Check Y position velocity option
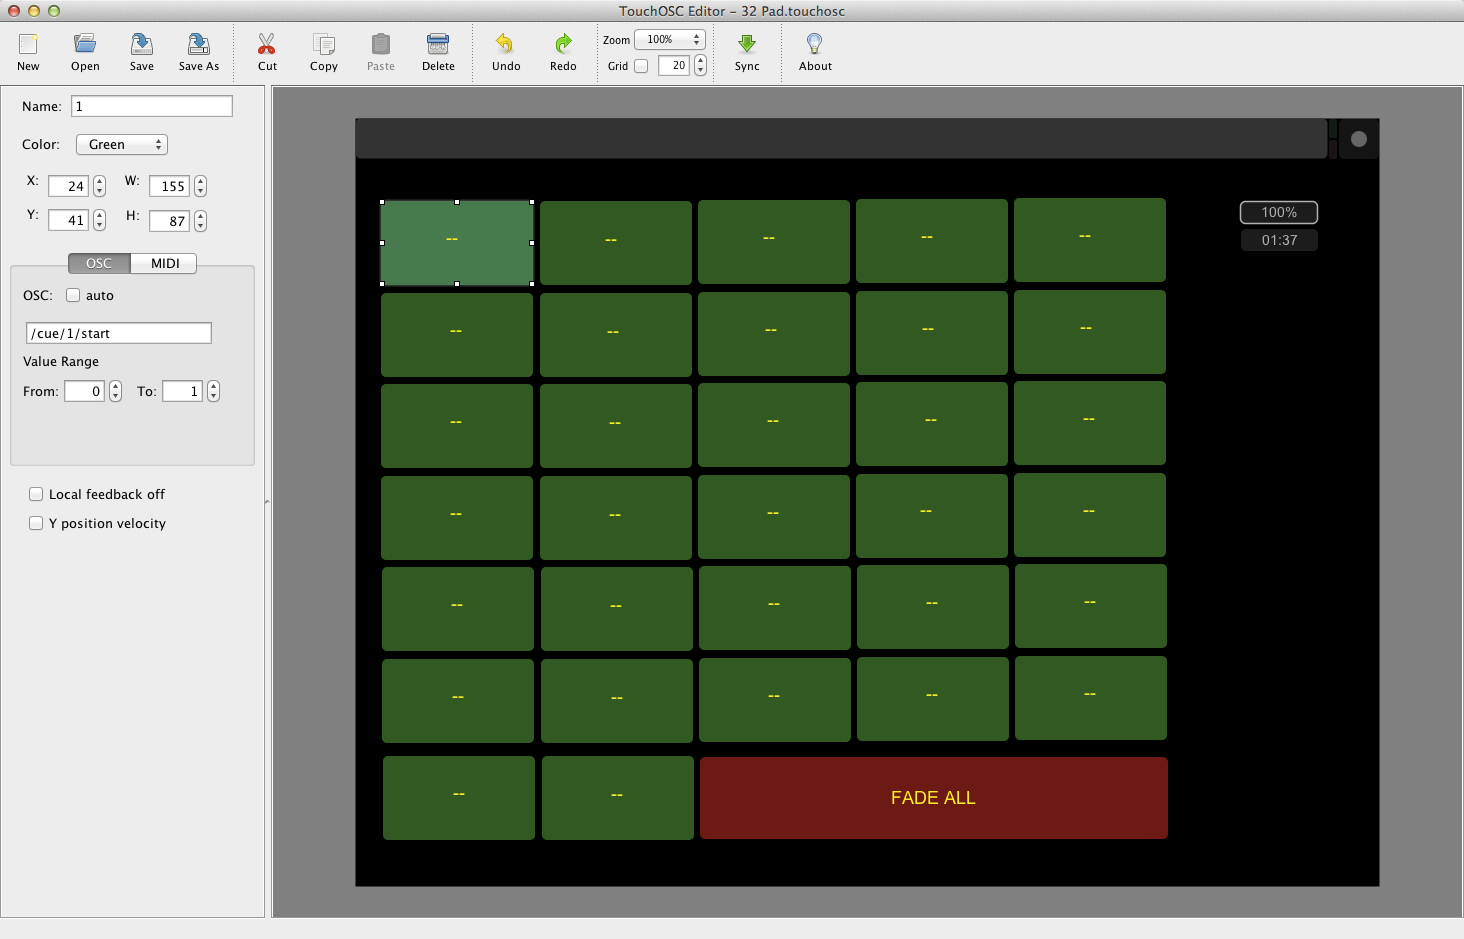 pos(36,523)
